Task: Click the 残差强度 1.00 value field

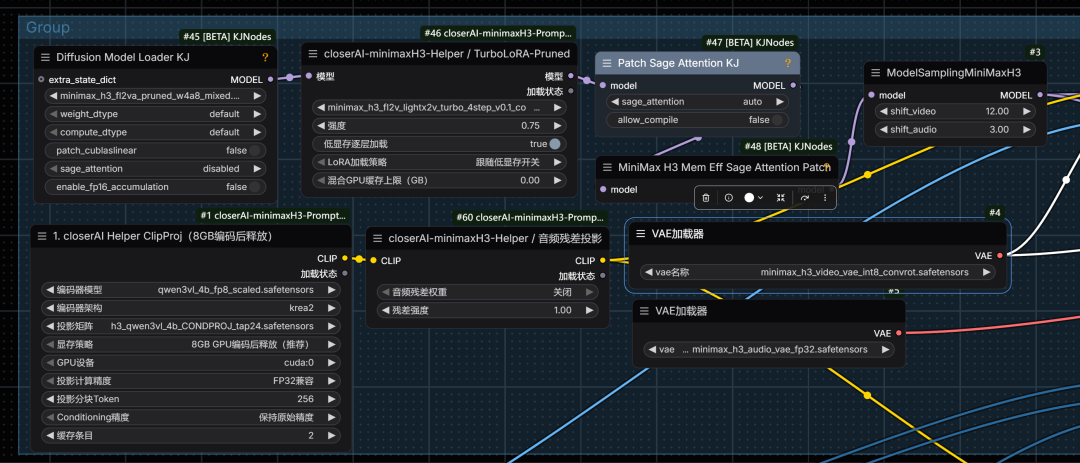Action: pyautogui.click(x=487, y=310)
